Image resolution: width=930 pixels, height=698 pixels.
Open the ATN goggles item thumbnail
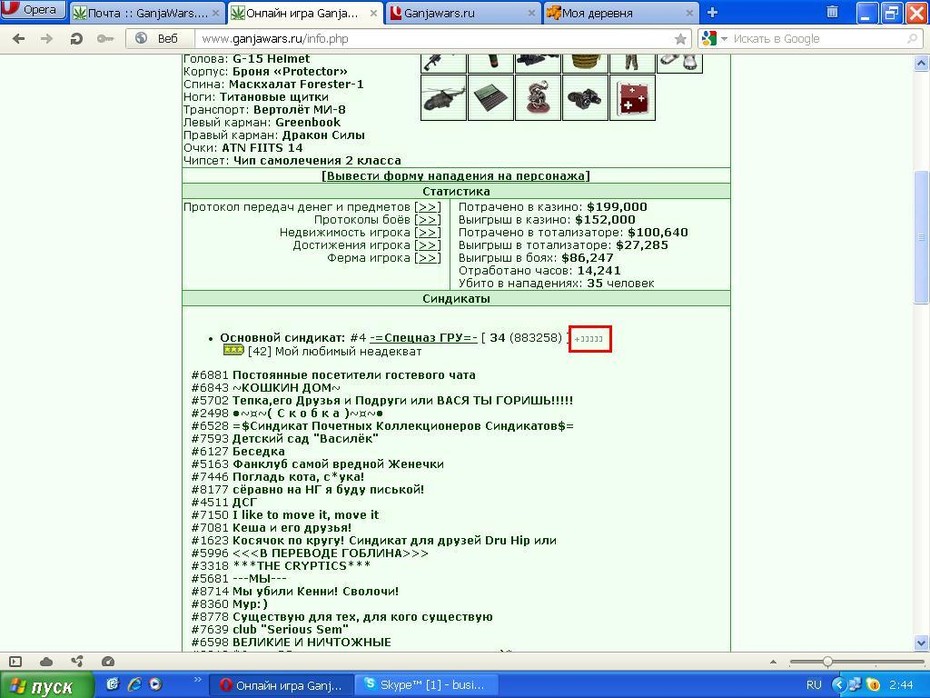coord(585,98)
